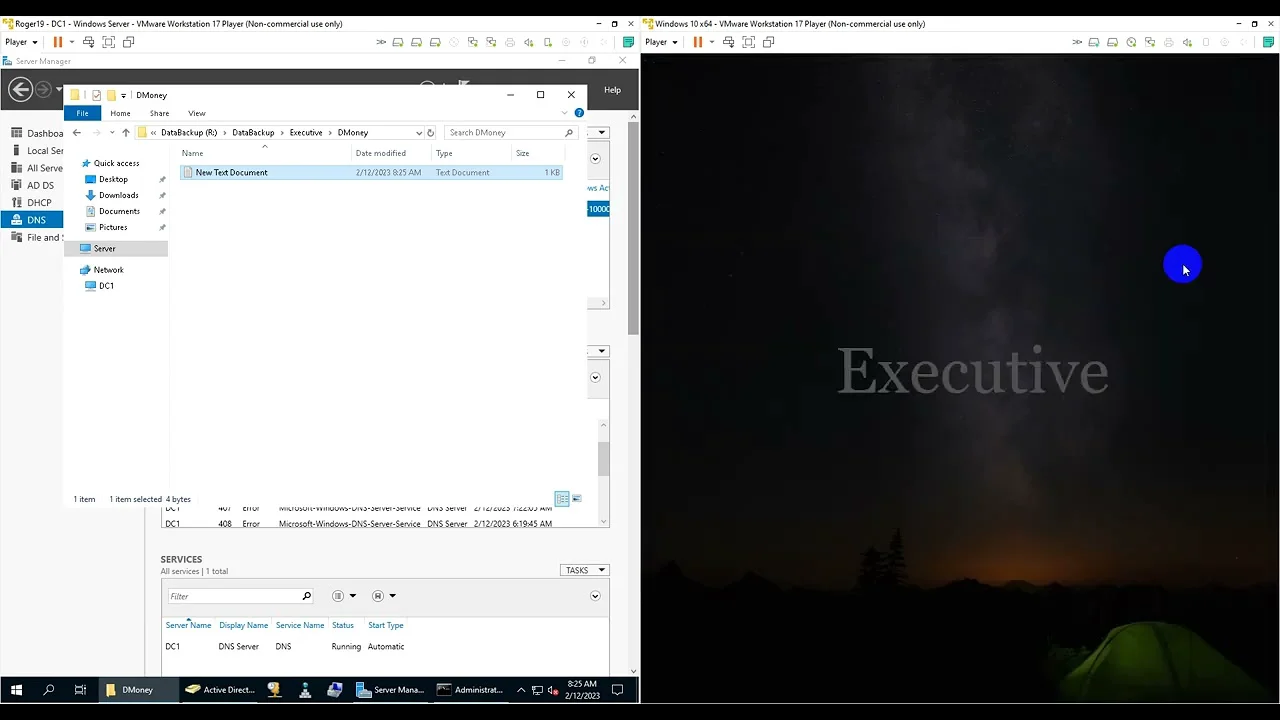
Task: Toggle properties checkmark in quick access toolbar
Action: tap(96, 95)
